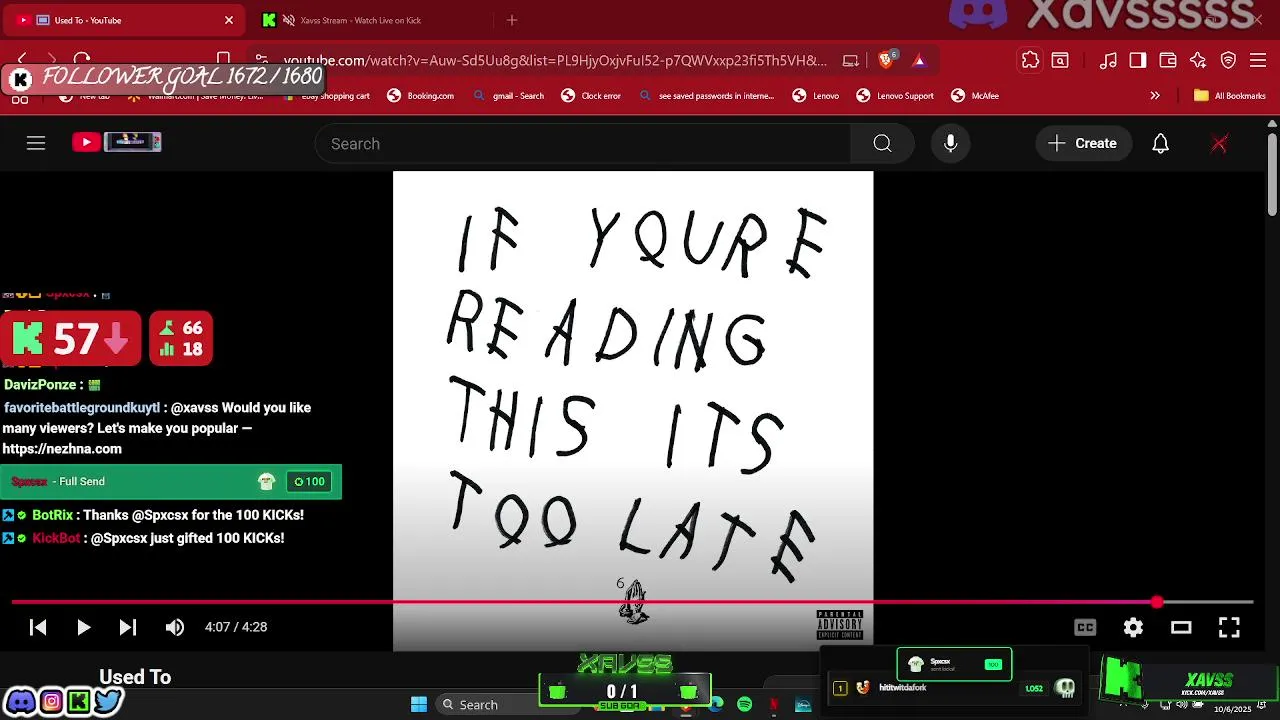Open the nezhna.com chat link

[x=62, y=449]
